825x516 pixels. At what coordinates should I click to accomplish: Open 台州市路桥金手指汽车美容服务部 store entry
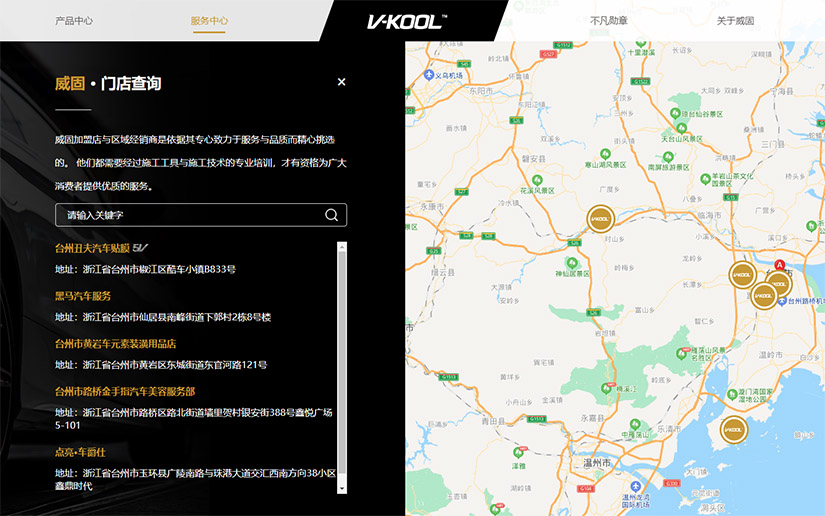coord(125,391)
